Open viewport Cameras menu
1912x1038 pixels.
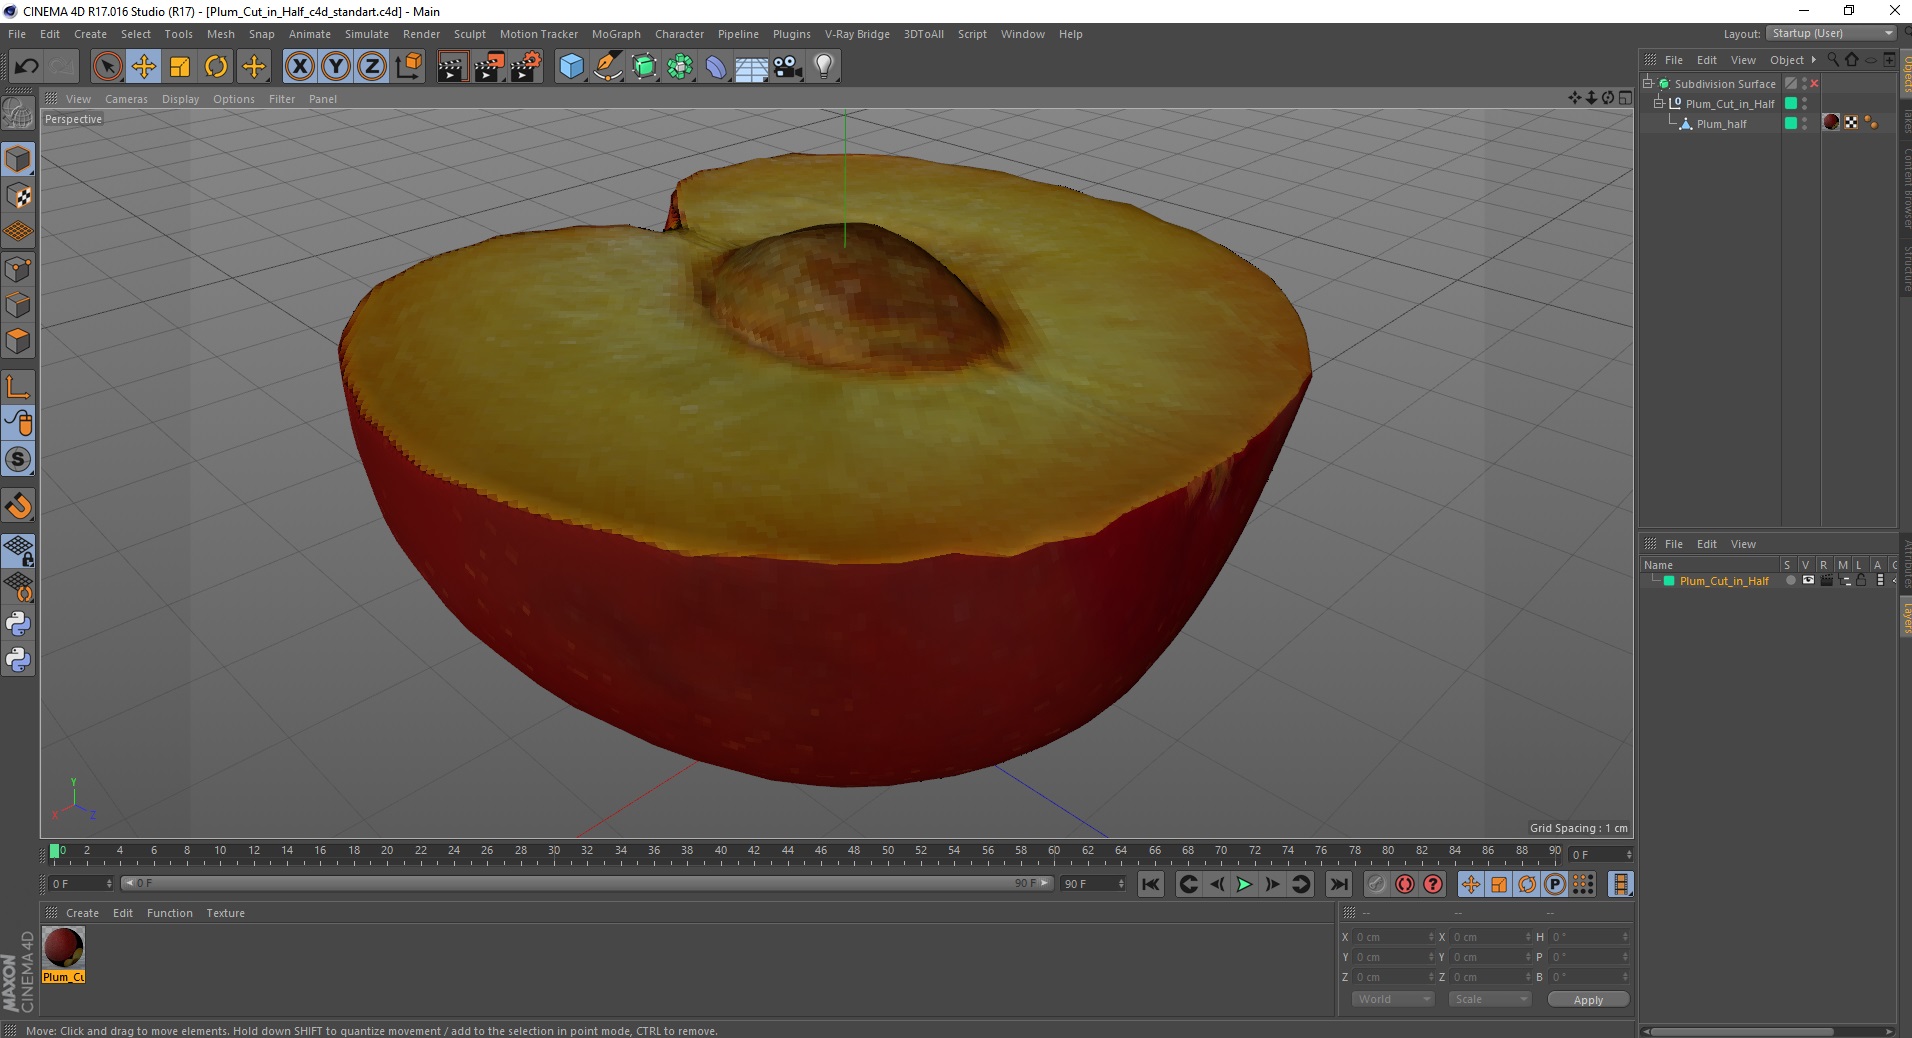click(x=126, y=99)
